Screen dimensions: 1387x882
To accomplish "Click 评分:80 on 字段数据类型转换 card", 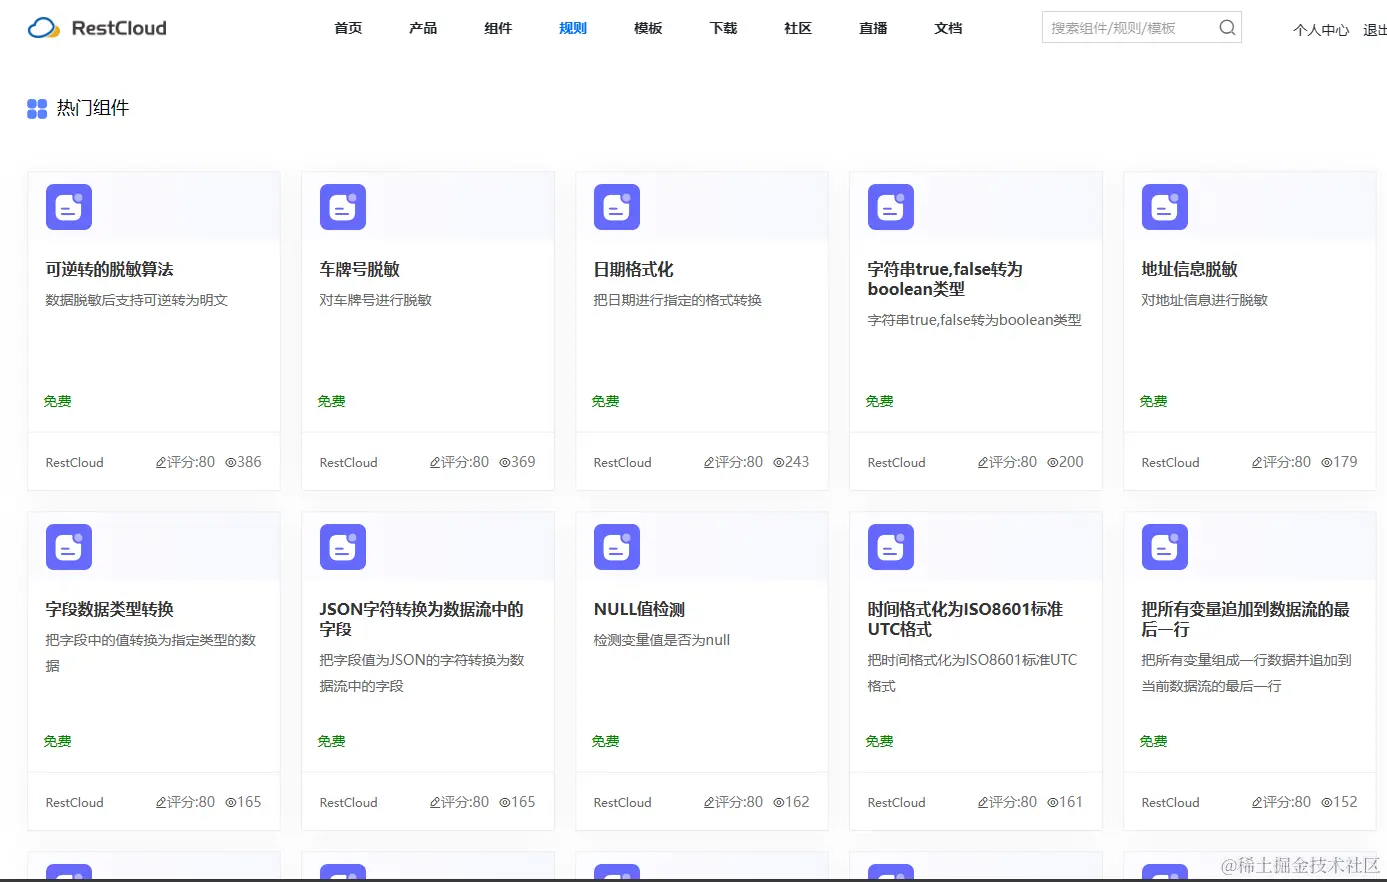I will pyautogui.click(x=191, y=802).
